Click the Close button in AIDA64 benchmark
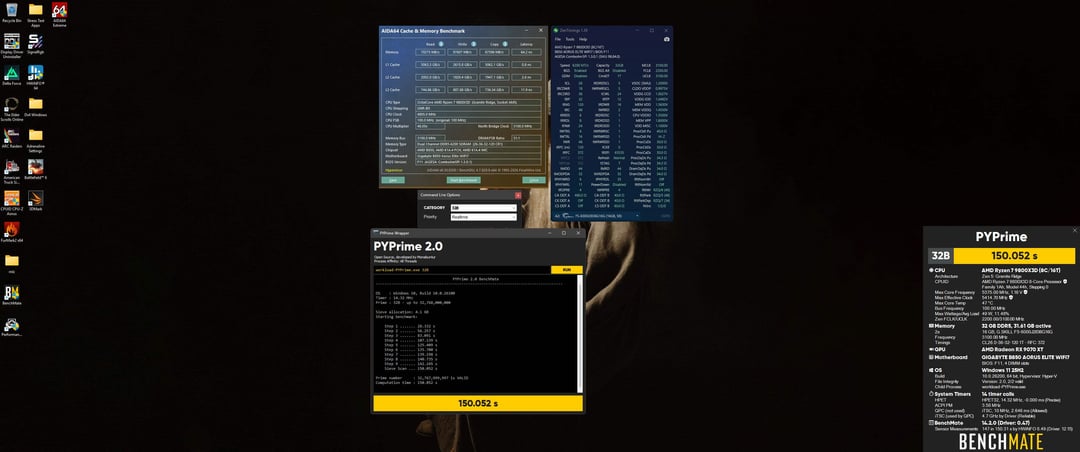This screenshot has width=1080, height=452. 533,180
